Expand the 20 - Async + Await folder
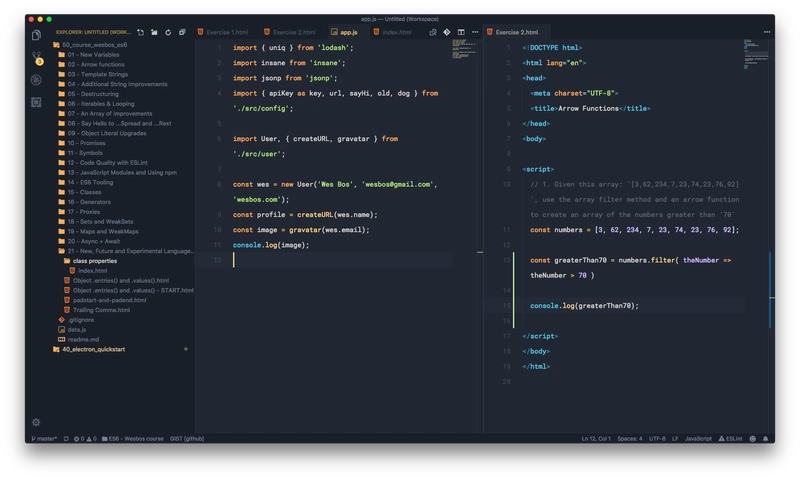This screenshot has height=479, width=800. pos(93,241)
